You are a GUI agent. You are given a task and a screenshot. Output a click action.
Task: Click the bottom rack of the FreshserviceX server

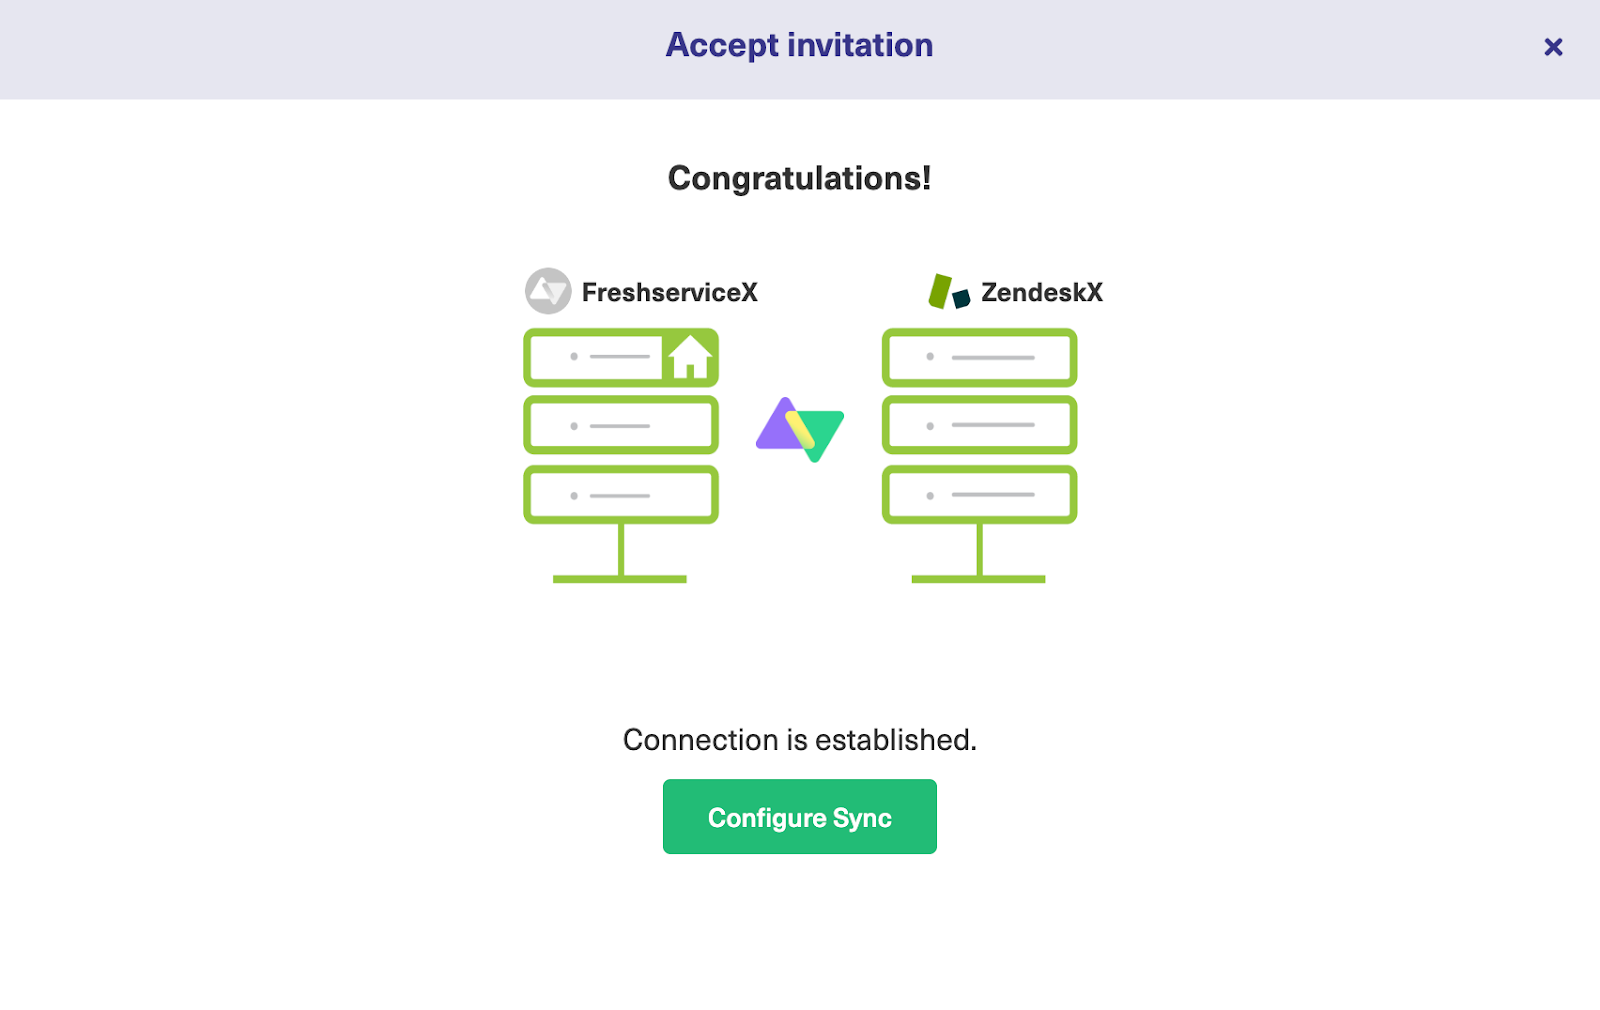621,495
